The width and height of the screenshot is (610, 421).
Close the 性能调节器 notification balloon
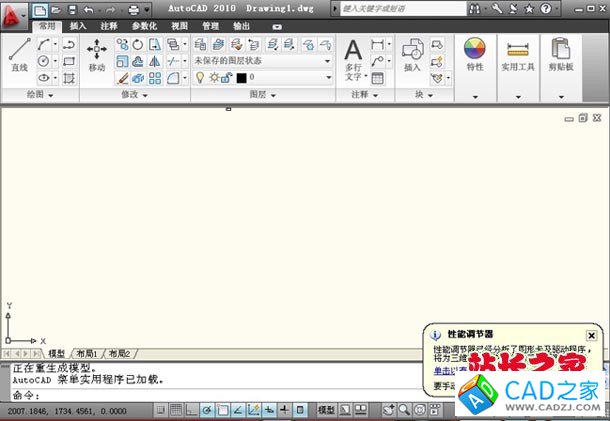pyautogui.click(x=591, y=335)
